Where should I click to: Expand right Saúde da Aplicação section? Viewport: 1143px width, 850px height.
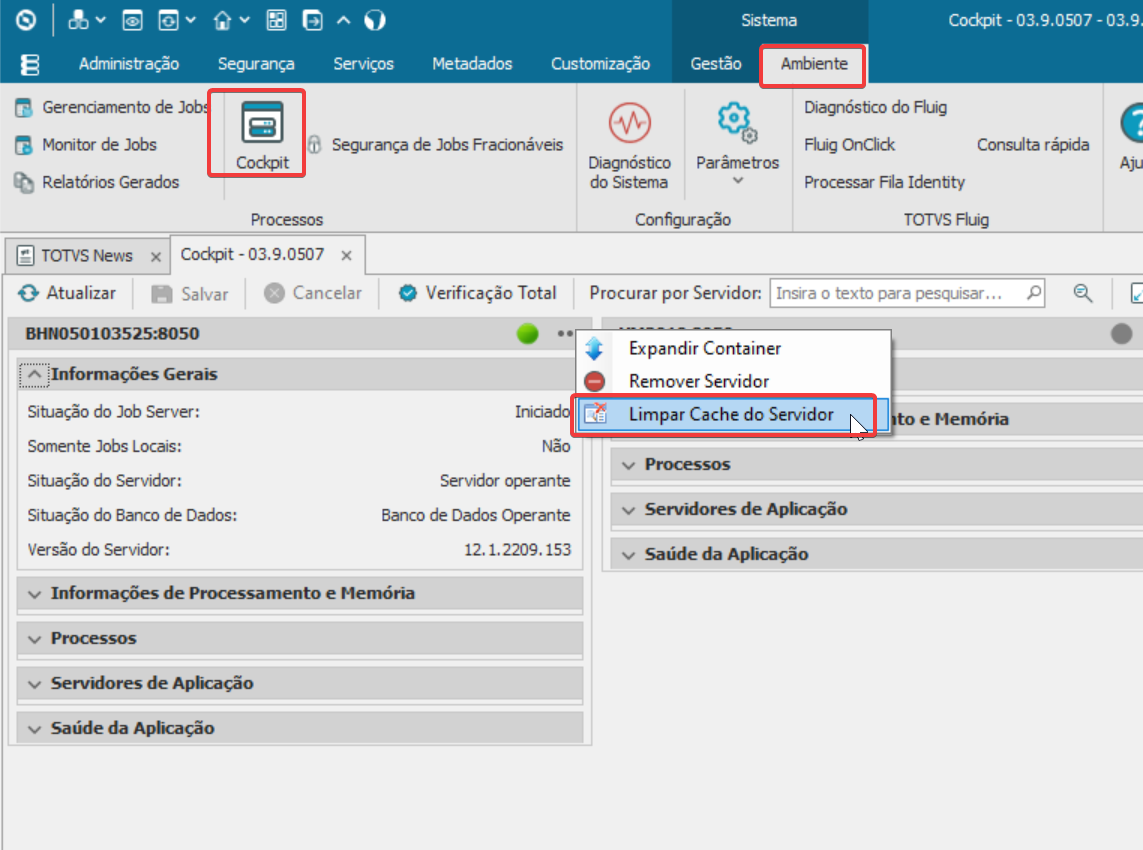pyautogui.click(x=876, y=554)
